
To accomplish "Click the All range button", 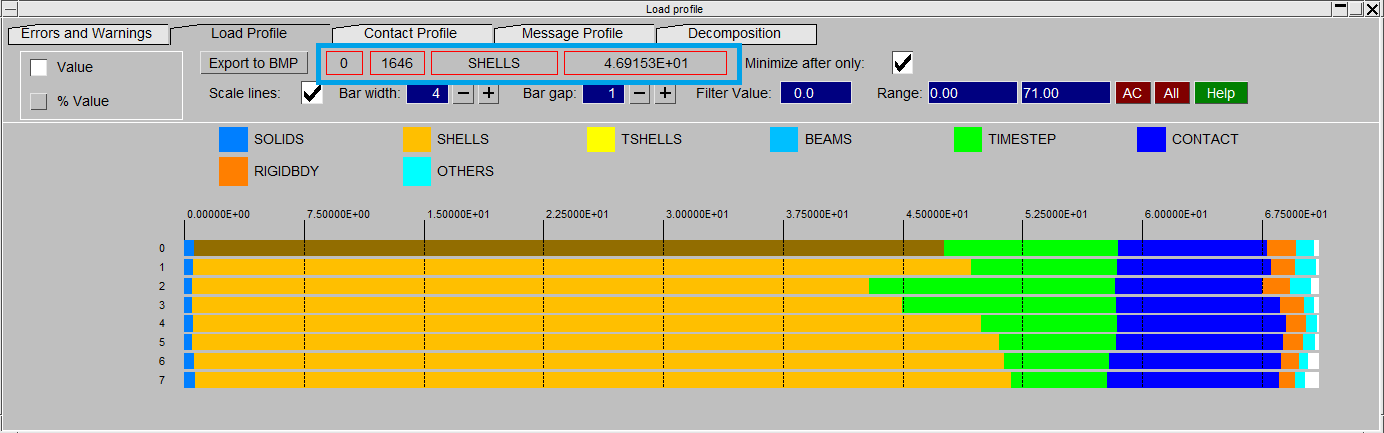I will 1172,93.
